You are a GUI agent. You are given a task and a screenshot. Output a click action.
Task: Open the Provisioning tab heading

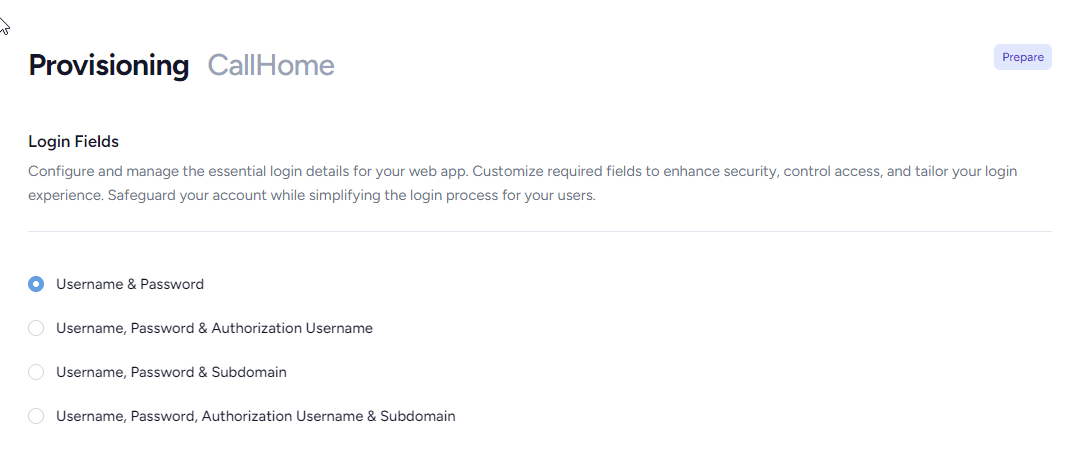109,65
